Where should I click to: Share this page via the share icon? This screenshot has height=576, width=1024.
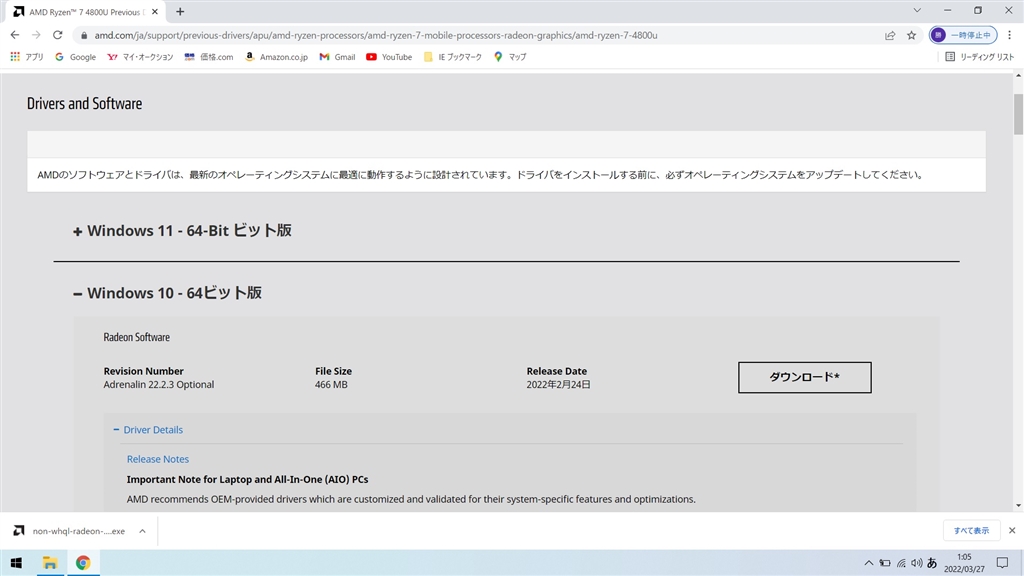(x=889, y=35)
